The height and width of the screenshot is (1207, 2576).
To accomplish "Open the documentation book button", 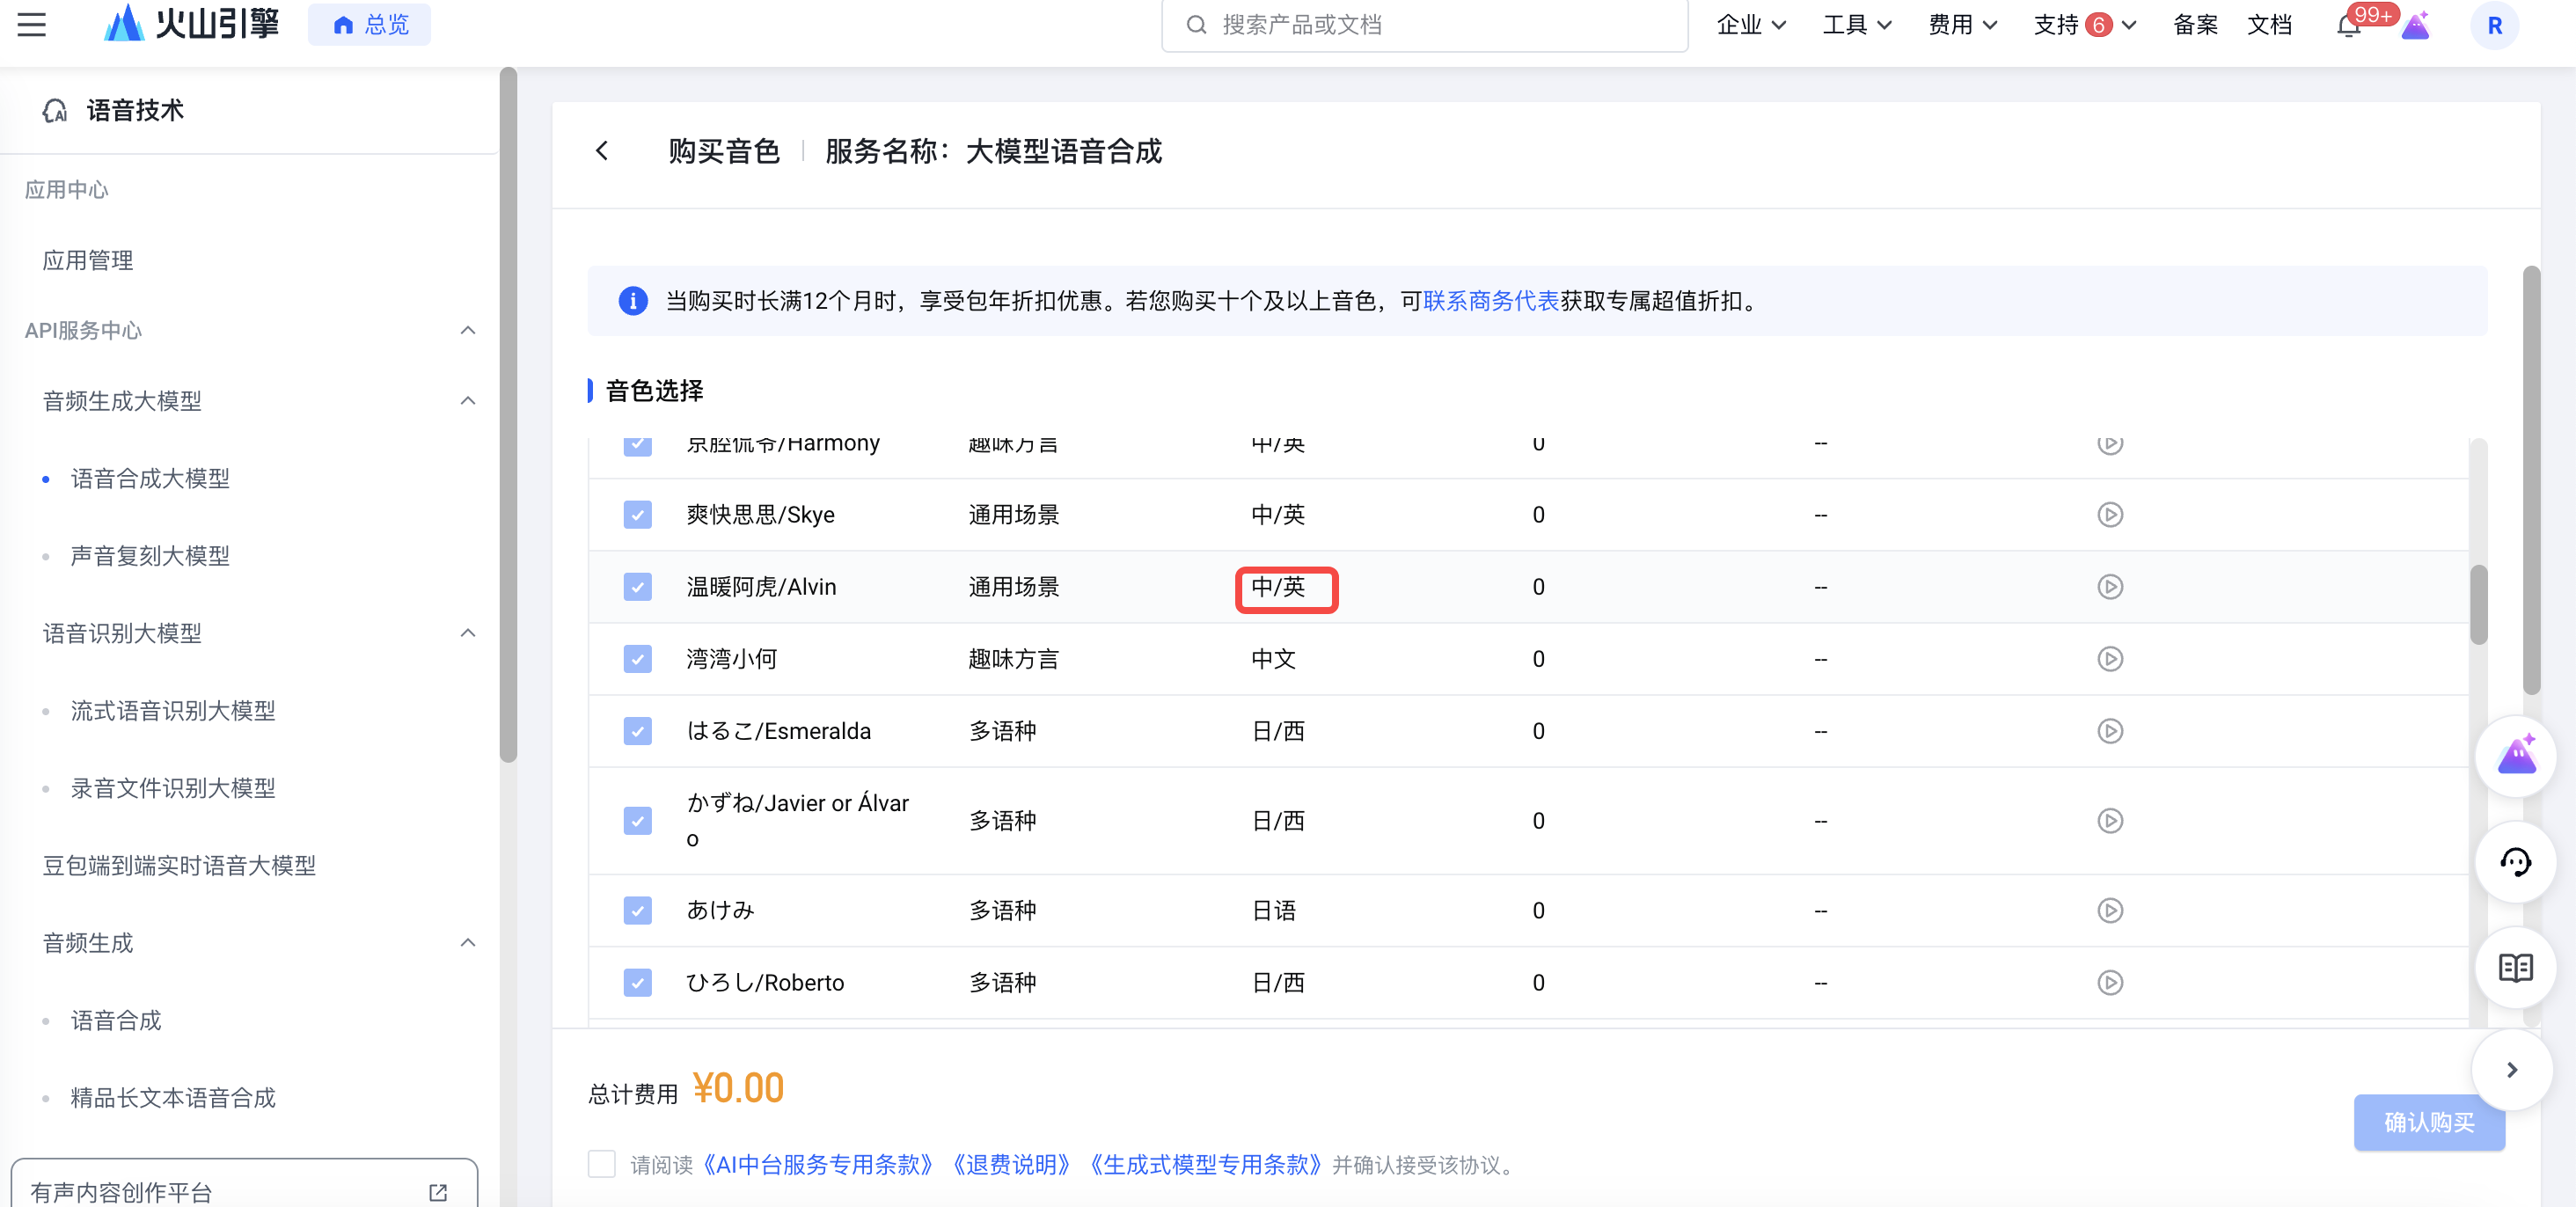I will [2515, 968].
